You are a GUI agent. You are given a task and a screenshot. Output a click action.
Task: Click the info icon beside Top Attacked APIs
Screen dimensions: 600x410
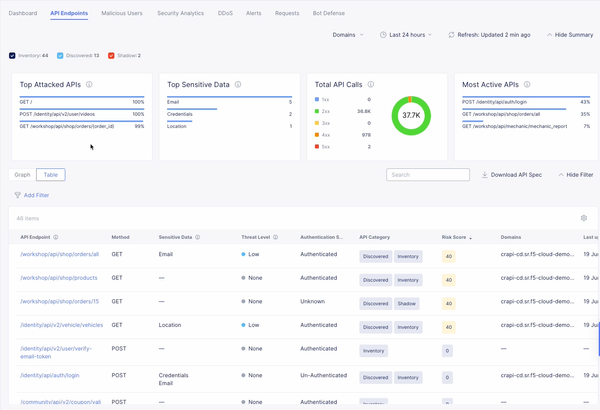(x=89, y=85)
